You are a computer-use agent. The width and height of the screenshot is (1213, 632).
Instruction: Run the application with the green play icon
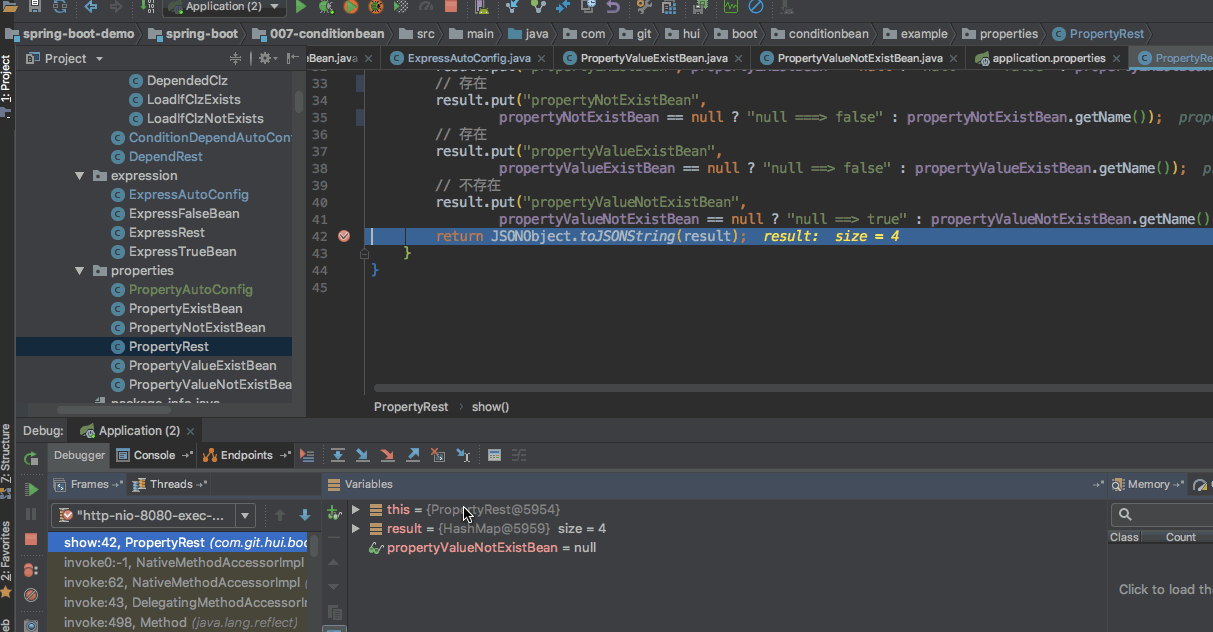(301, 8)
